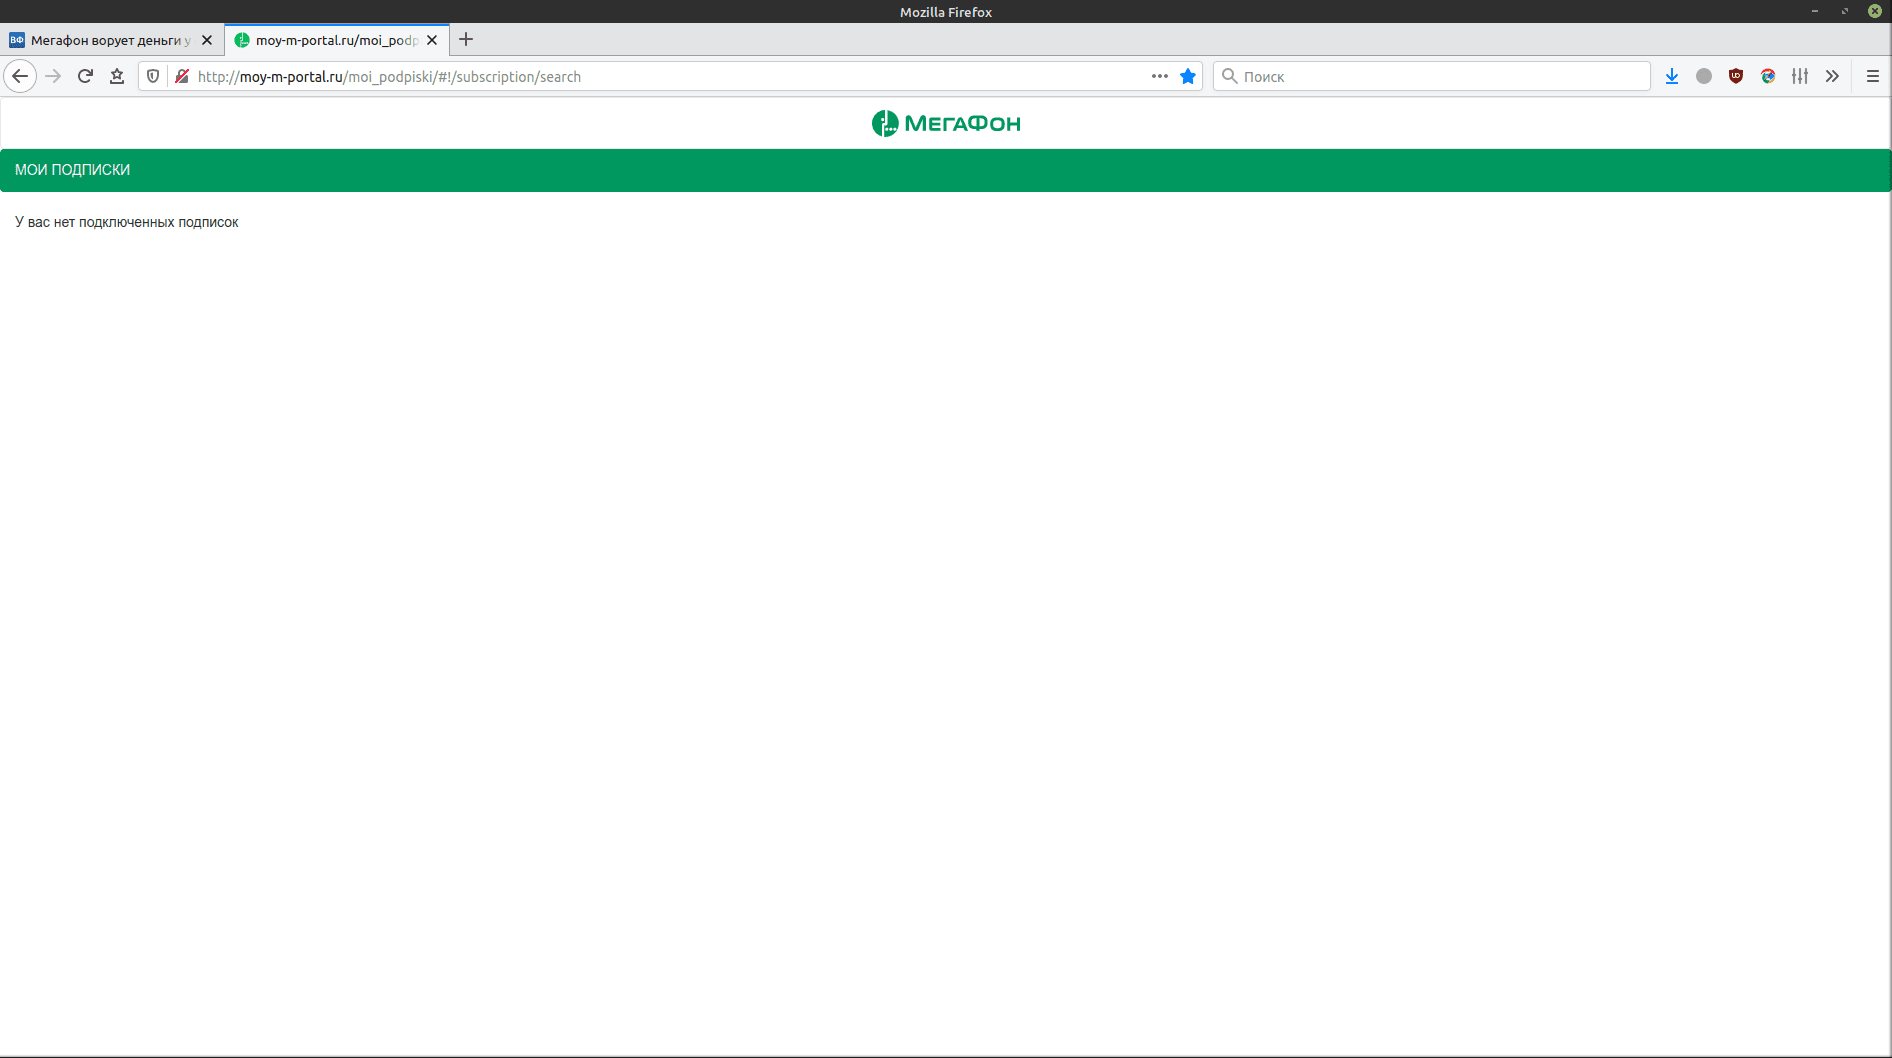Open a new tab with plus button

coord(466,40)
